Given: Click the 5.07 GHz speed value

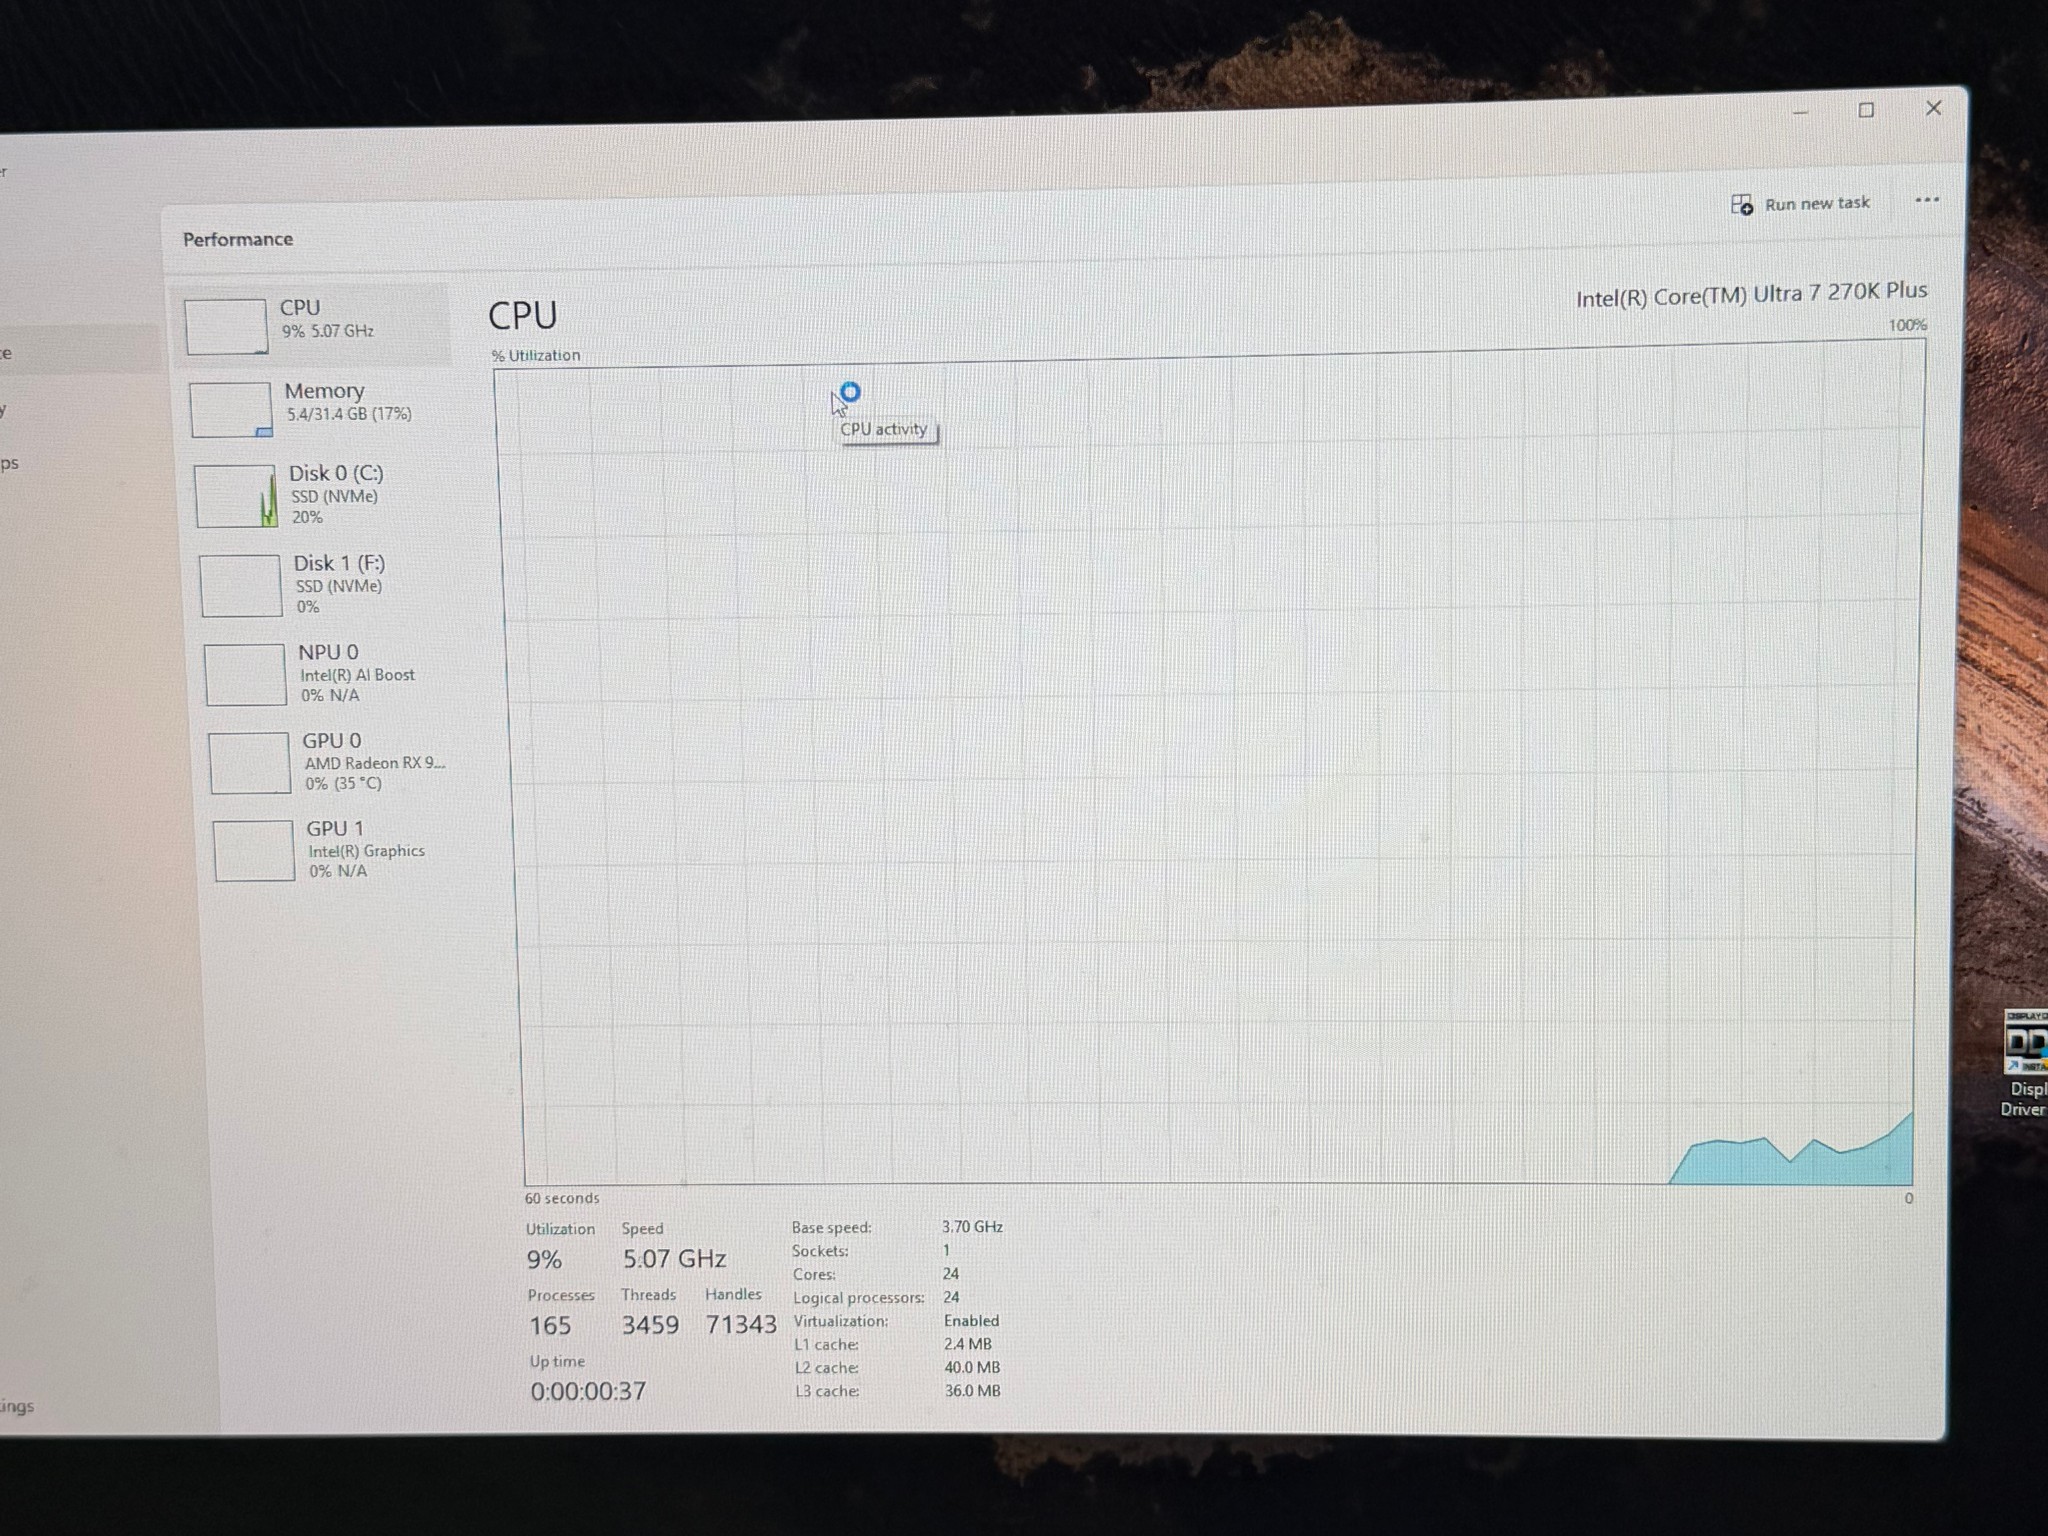Looking at the screenshot, I should [x=674, y=1258].
